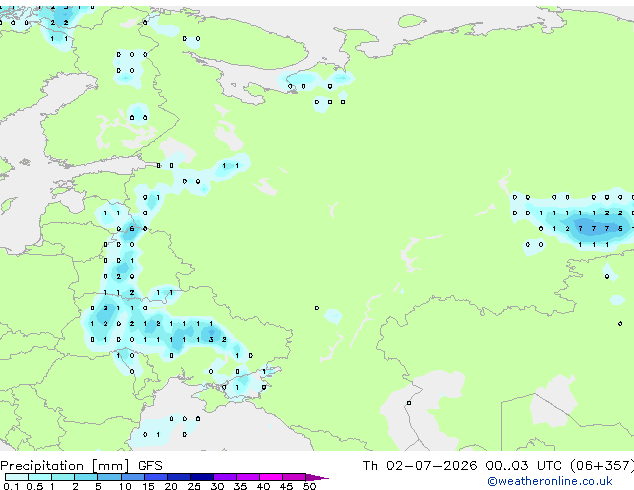Click the 0.1–0.5 mm legend color box
The image size is (634, 490).
pos(17,477)
